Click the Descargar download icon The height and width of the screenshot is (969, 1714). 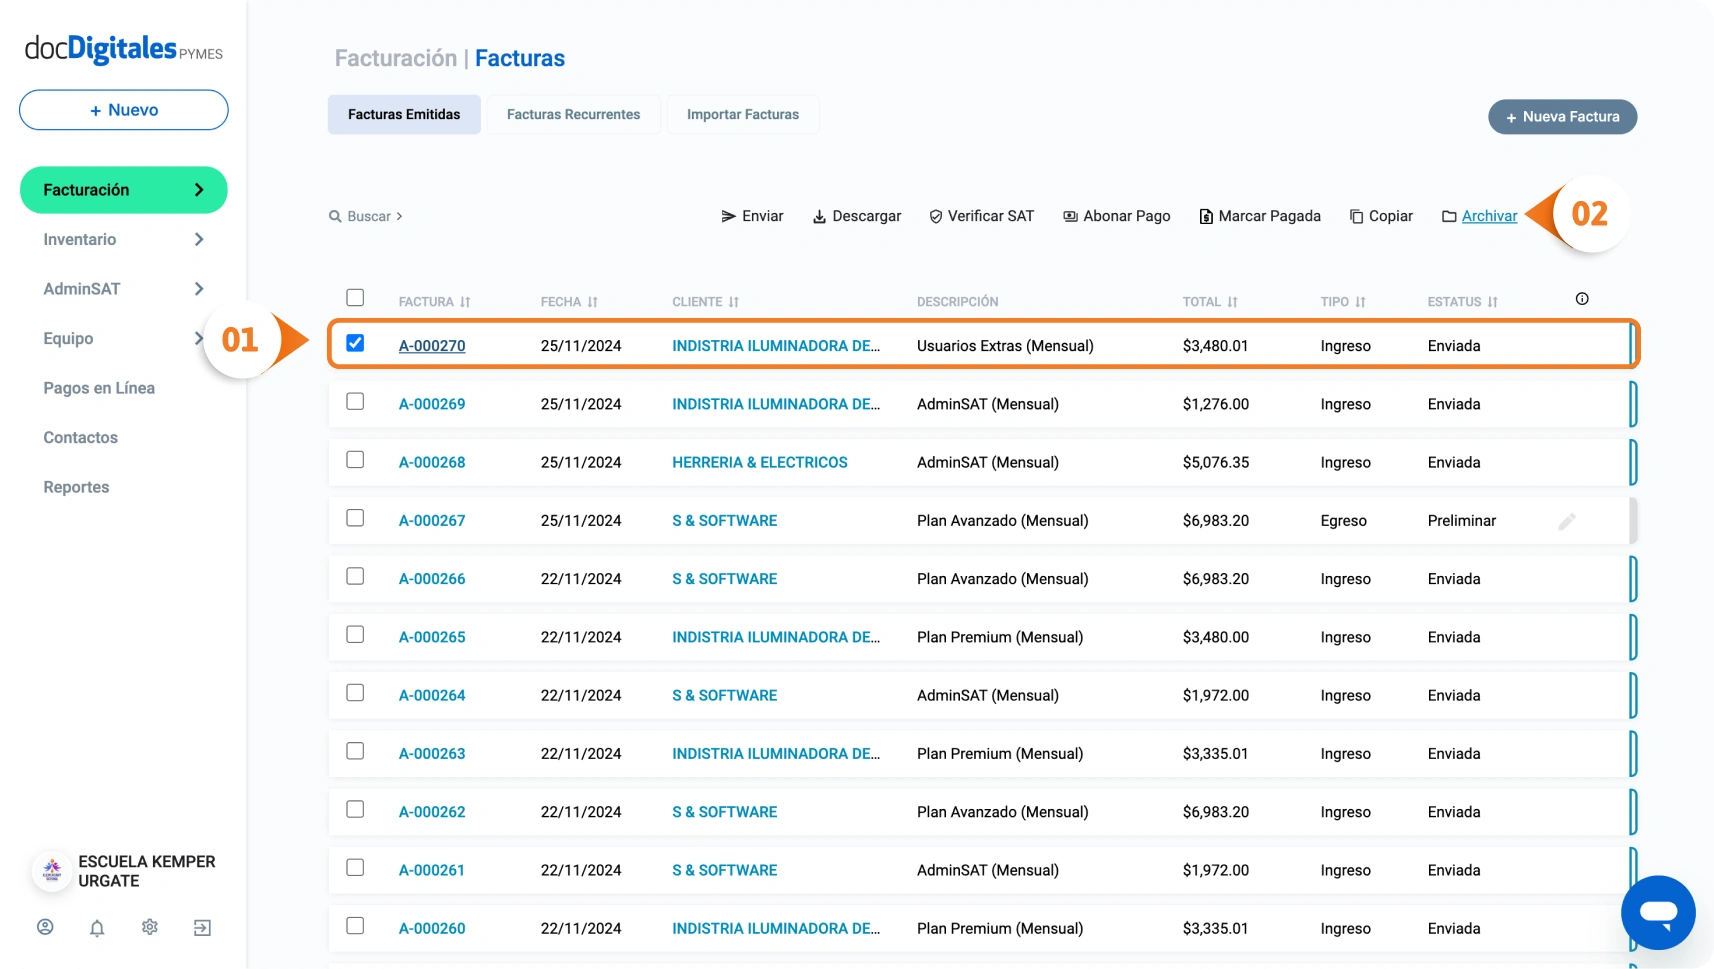coord(819,216)
